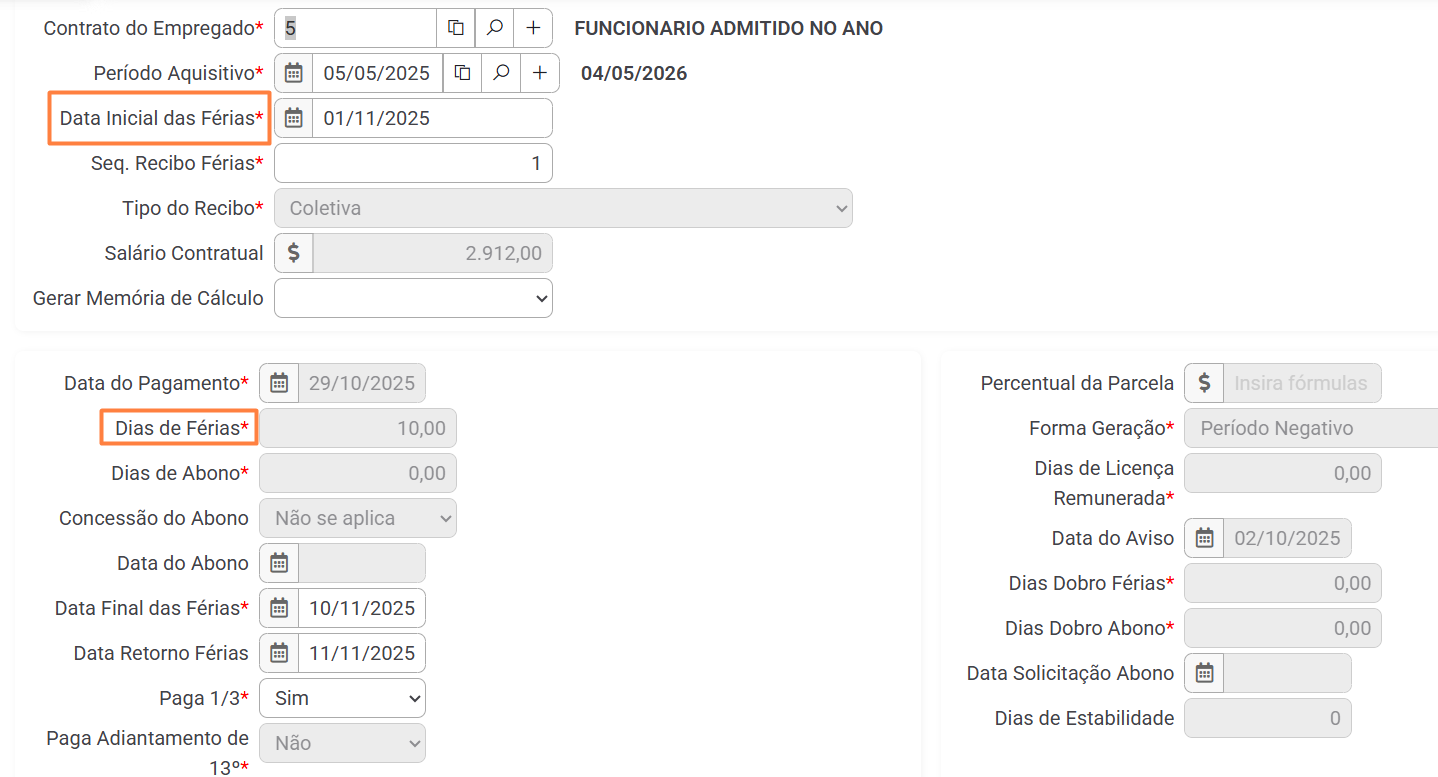This screenshot has width=1438, height=777.
Task: Click Data Inicial das Férias date field
Action: point(431,118)
